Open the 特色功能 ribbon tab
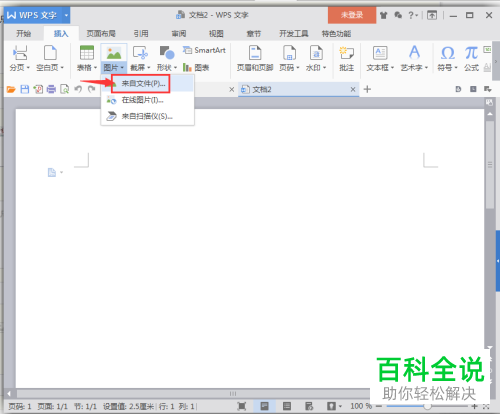The width and height of the screenshot is (500, 414). point(336,34)
